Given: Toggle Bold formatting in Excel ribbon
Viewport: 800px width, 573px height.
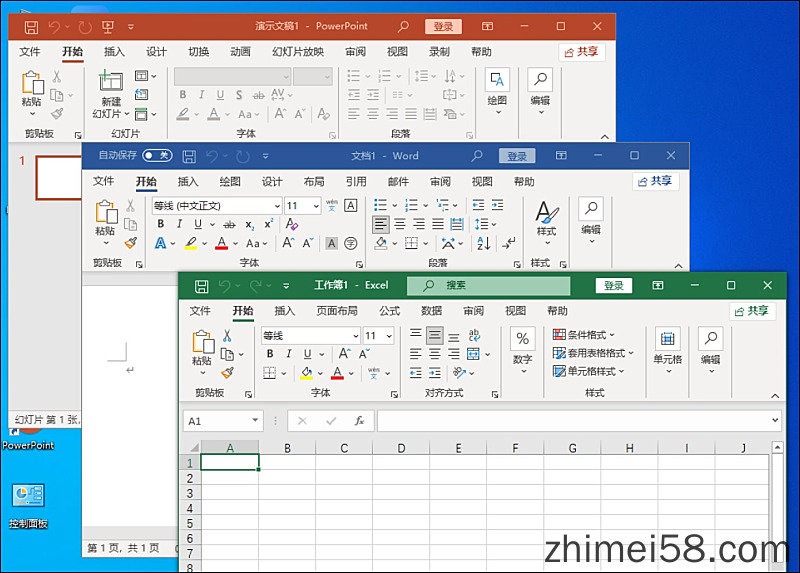Looking at the screenshot, I should click(270, 354).
